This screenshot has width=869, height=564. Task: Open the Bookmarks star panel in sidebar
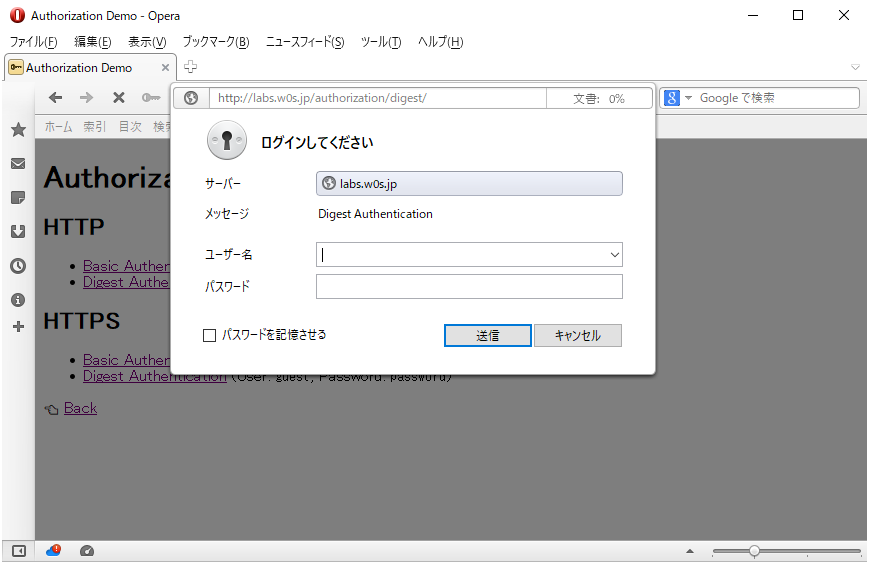pyautogui.click(x=18, y=130)
